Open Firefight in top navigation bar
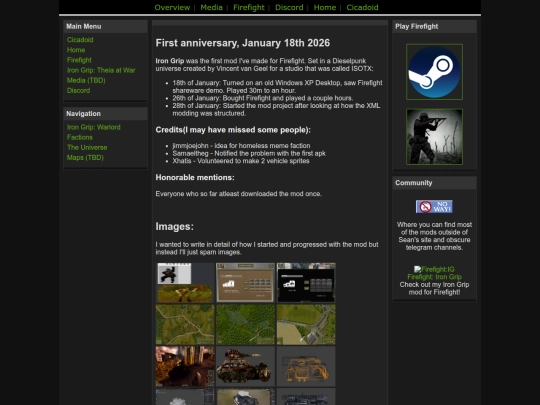Image resolution: width=540 pixels, height=405 pixels. coord(249,7)
